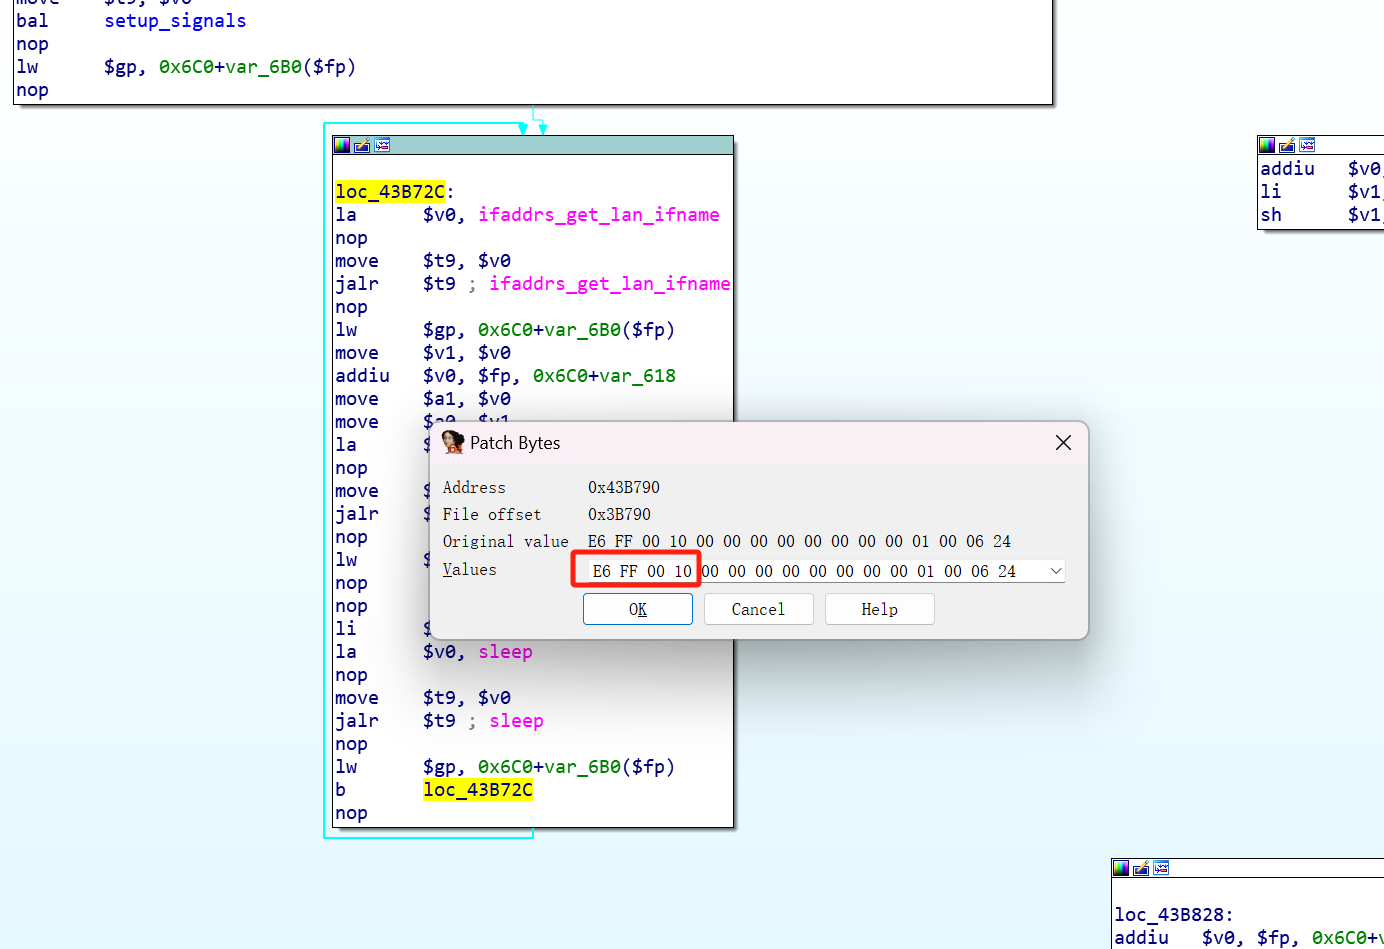Viewport: 1384px width, 949px height.
Task: Confirm the patch with OK
Action: pyautogui.click(x=638, y=609)
